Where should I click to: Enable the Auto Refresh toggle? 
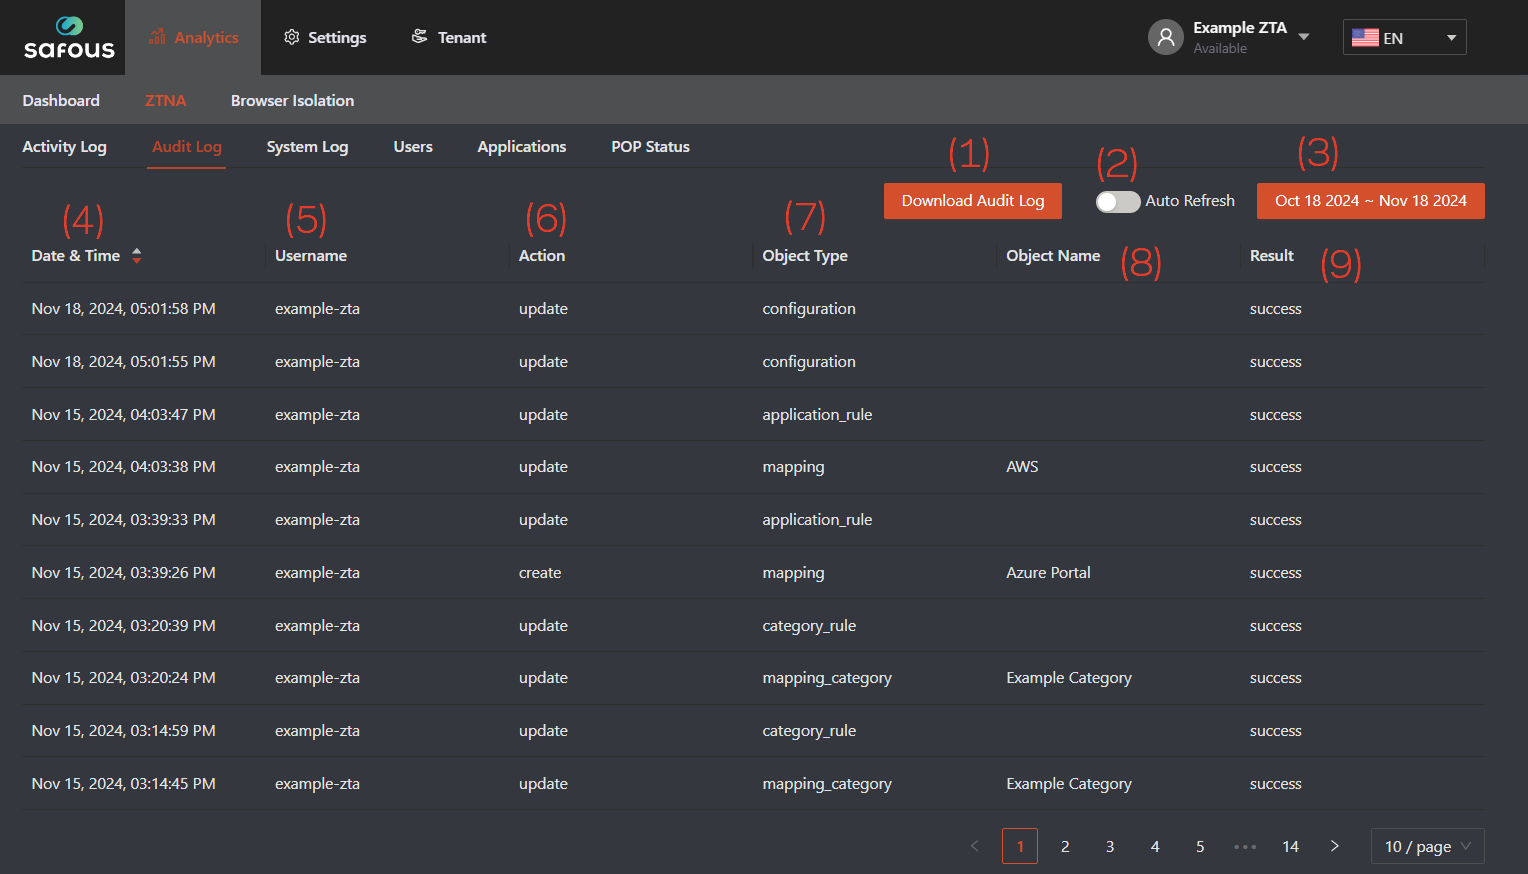pyautogui.click(x=1117, y=201)
